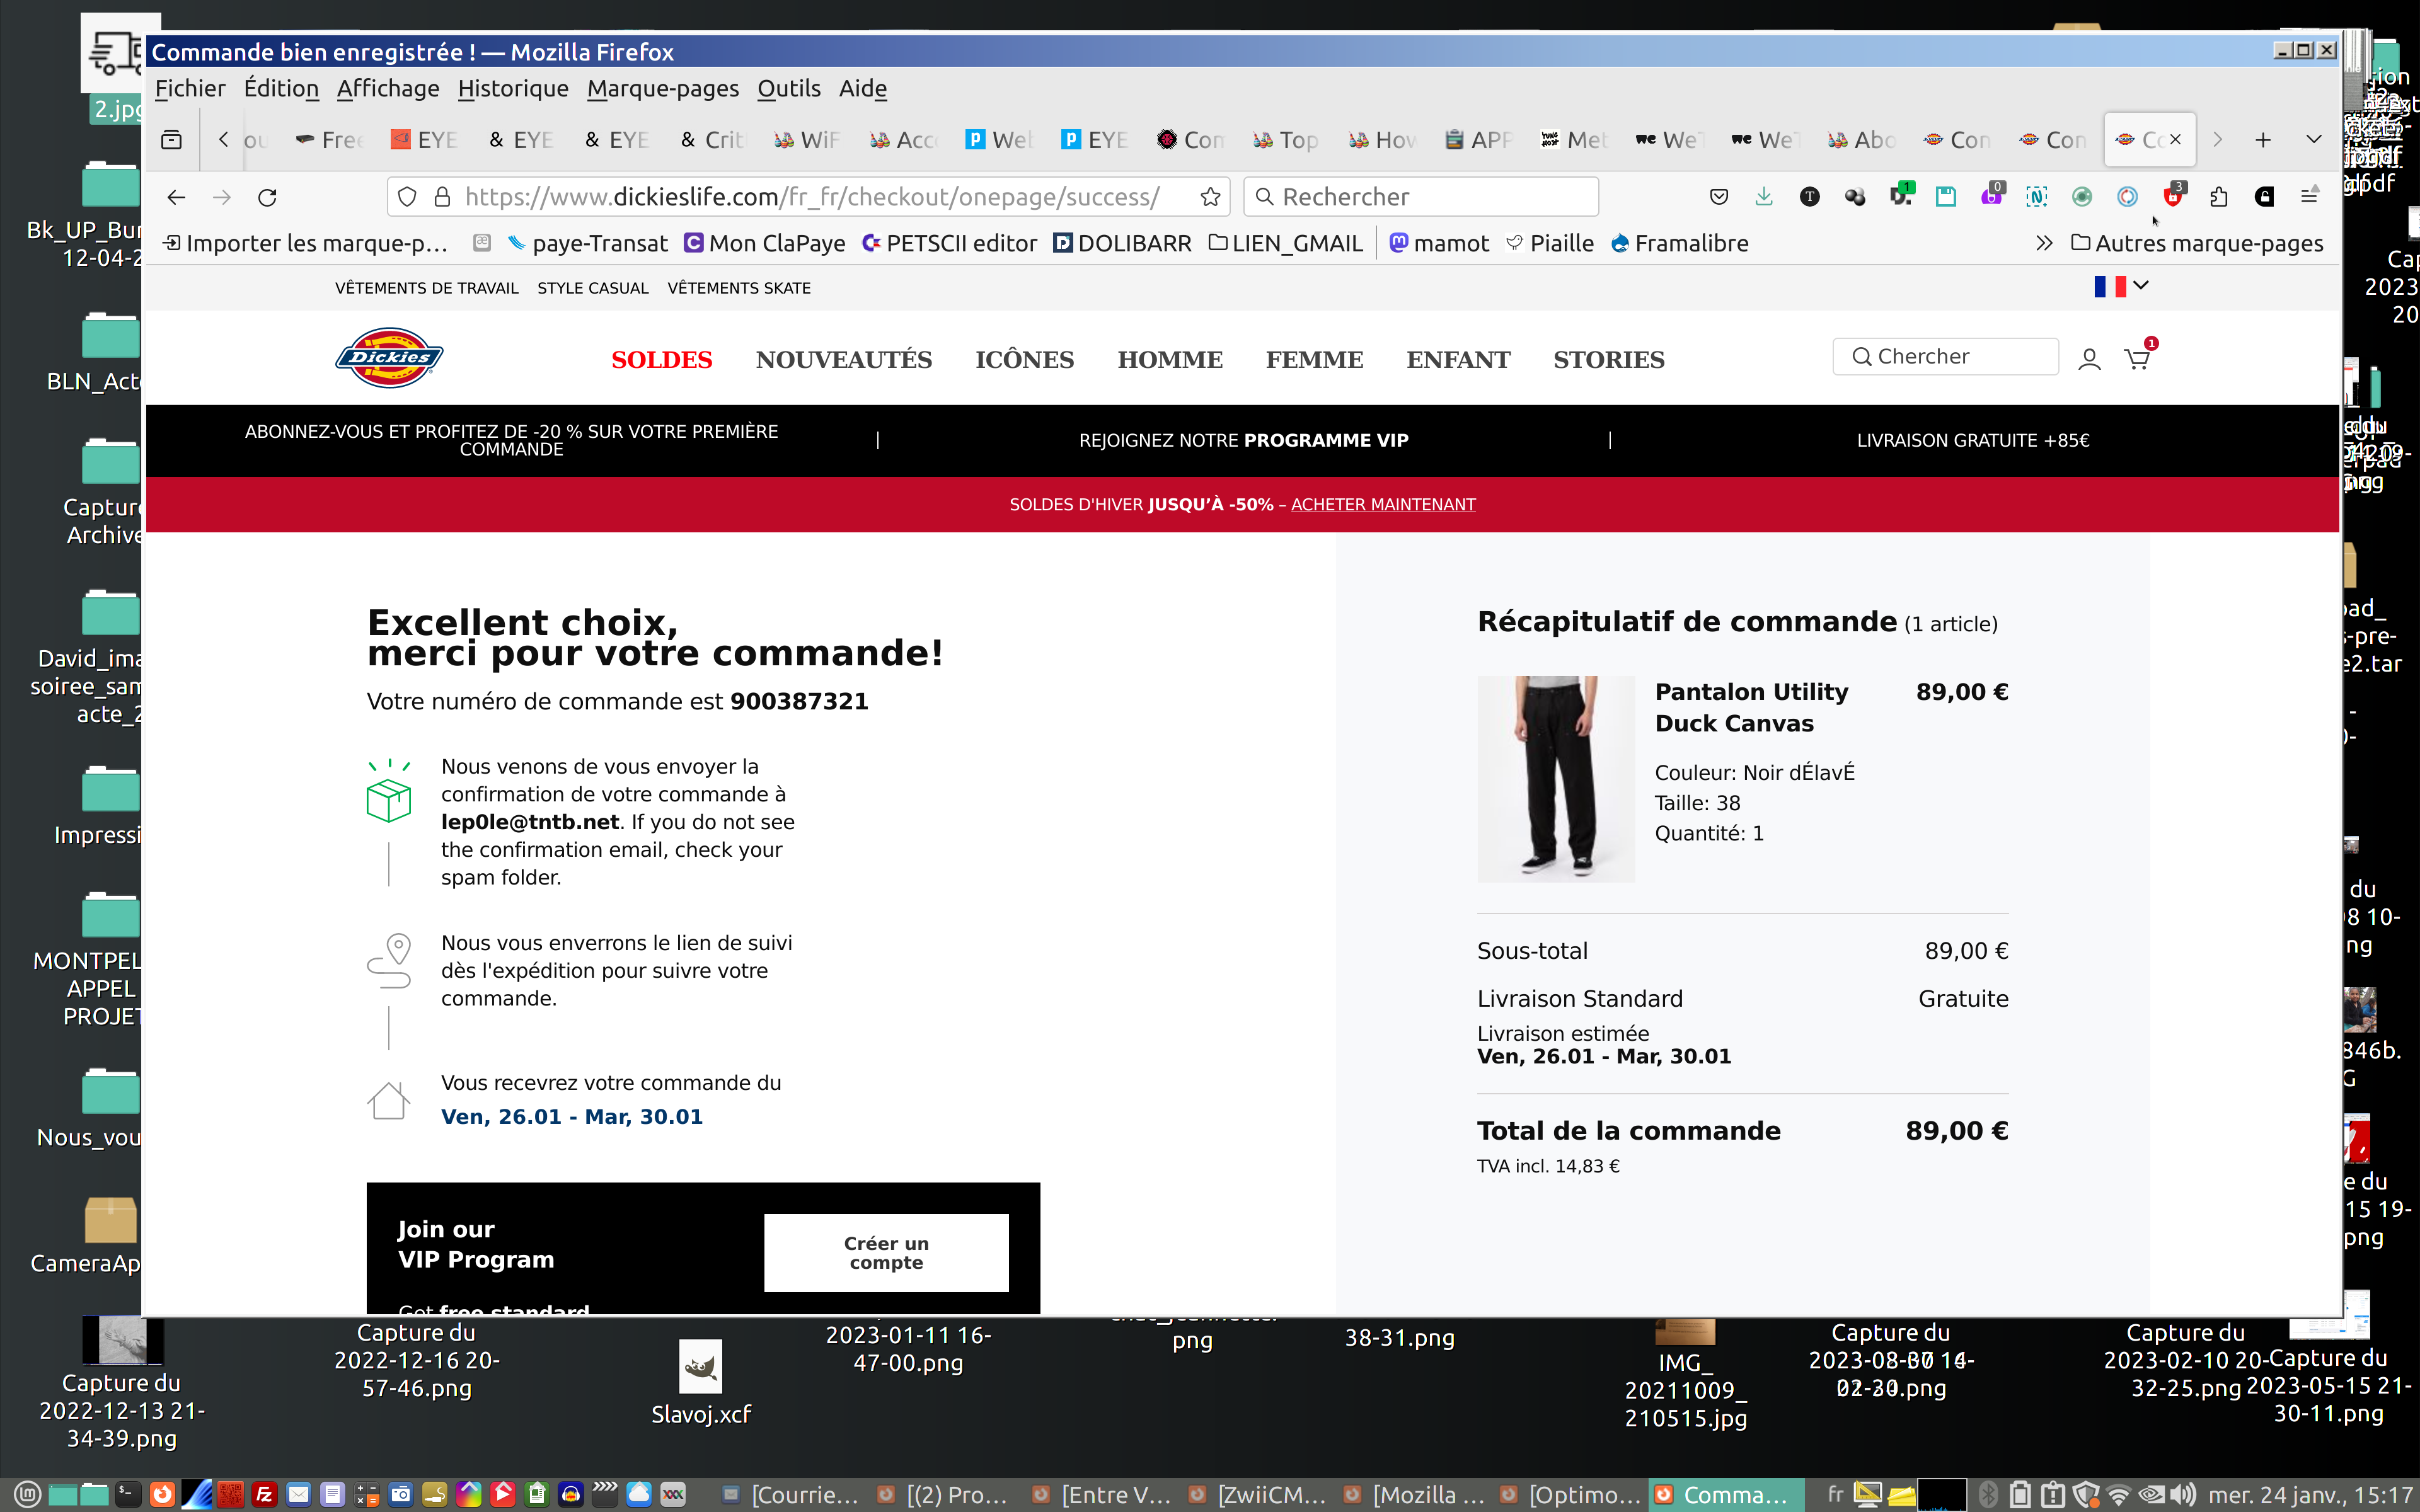Open the shopping cart icon
This screenshot has height=1512, width=2420.
(2137, 359)
